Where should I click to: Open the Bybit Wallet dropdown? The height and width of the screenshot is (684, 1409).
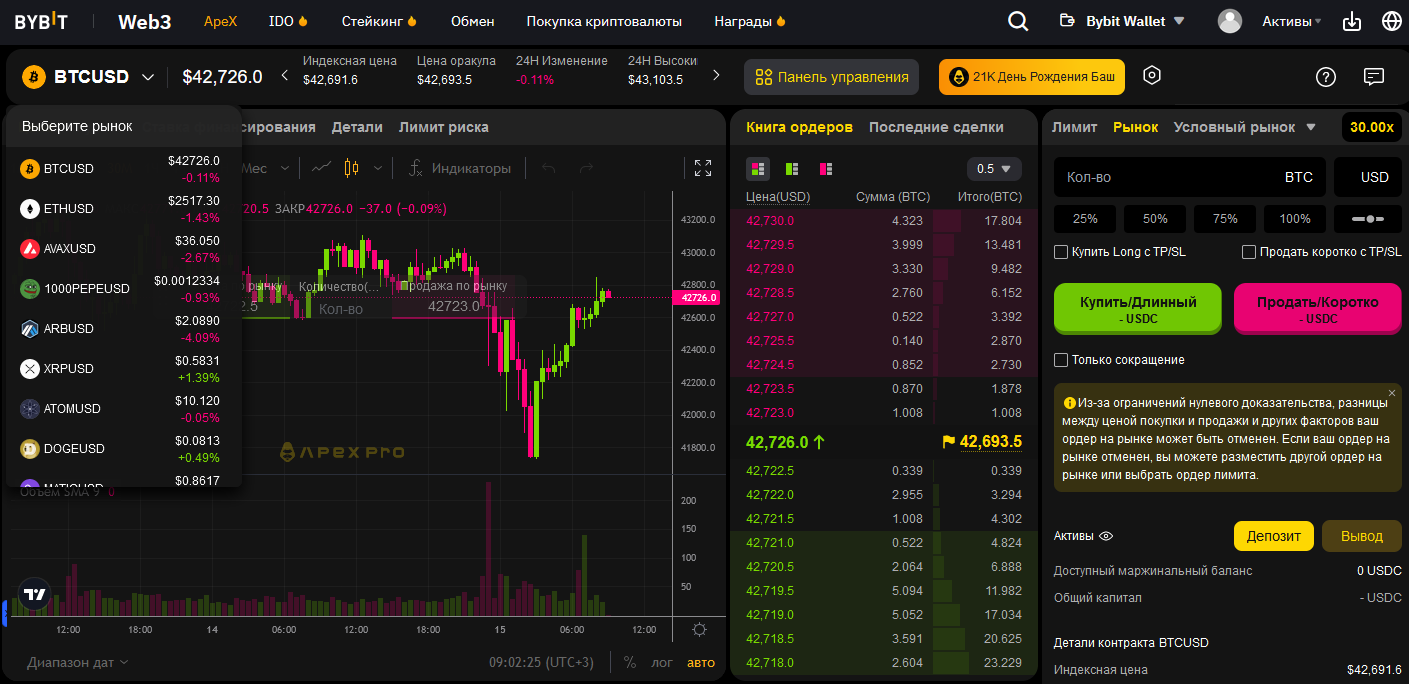click(x=1121, y=21)
